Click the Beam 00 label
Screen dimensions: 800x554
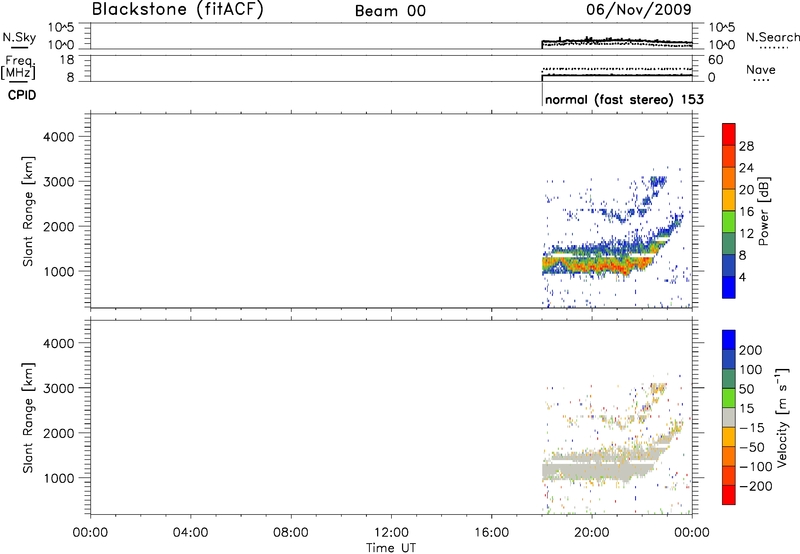click(390, 11)
